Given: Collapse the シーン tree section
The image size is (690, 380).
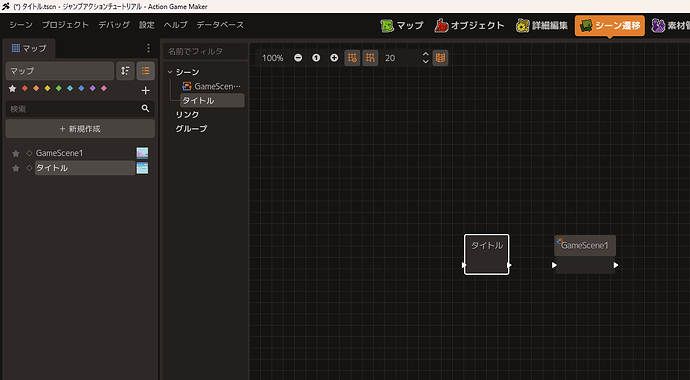Looking at the screenshot, I should 170,72.
